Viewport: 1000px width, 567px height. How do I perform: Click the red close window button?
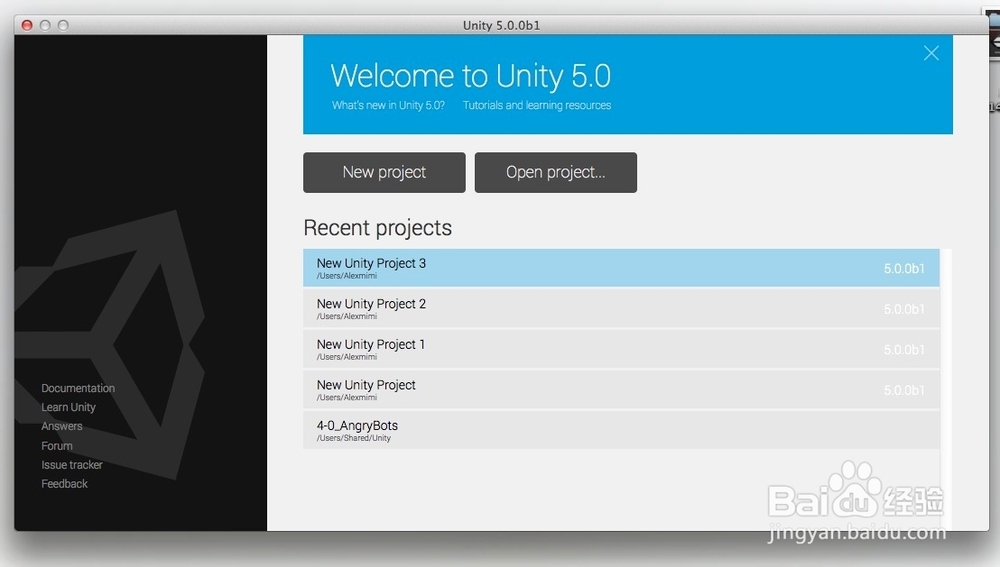coord(27,25)
